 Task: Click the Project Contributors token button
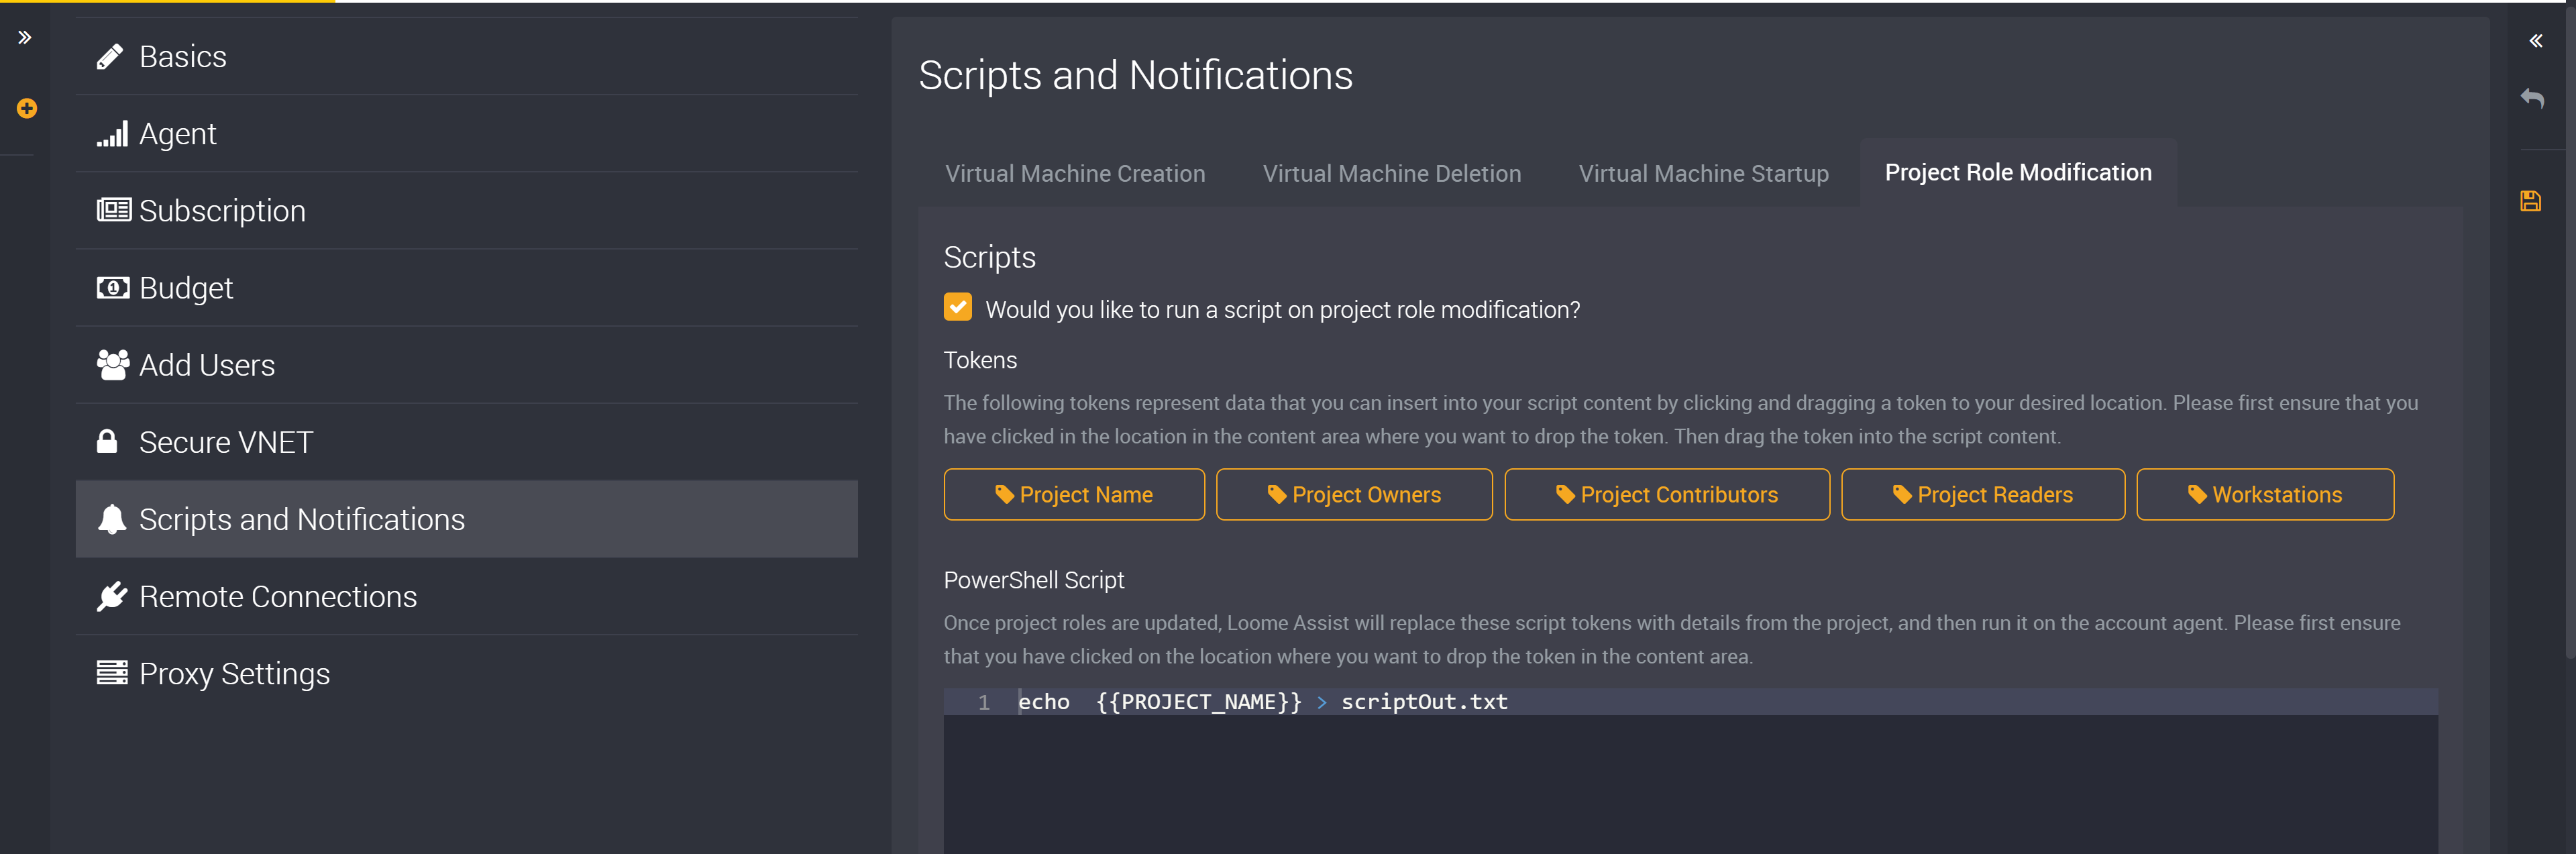point(1666,492)
